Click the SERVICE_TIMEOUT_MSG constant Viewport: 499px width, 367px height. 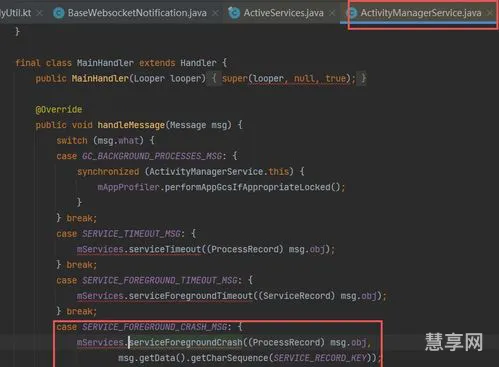[131, 234]
